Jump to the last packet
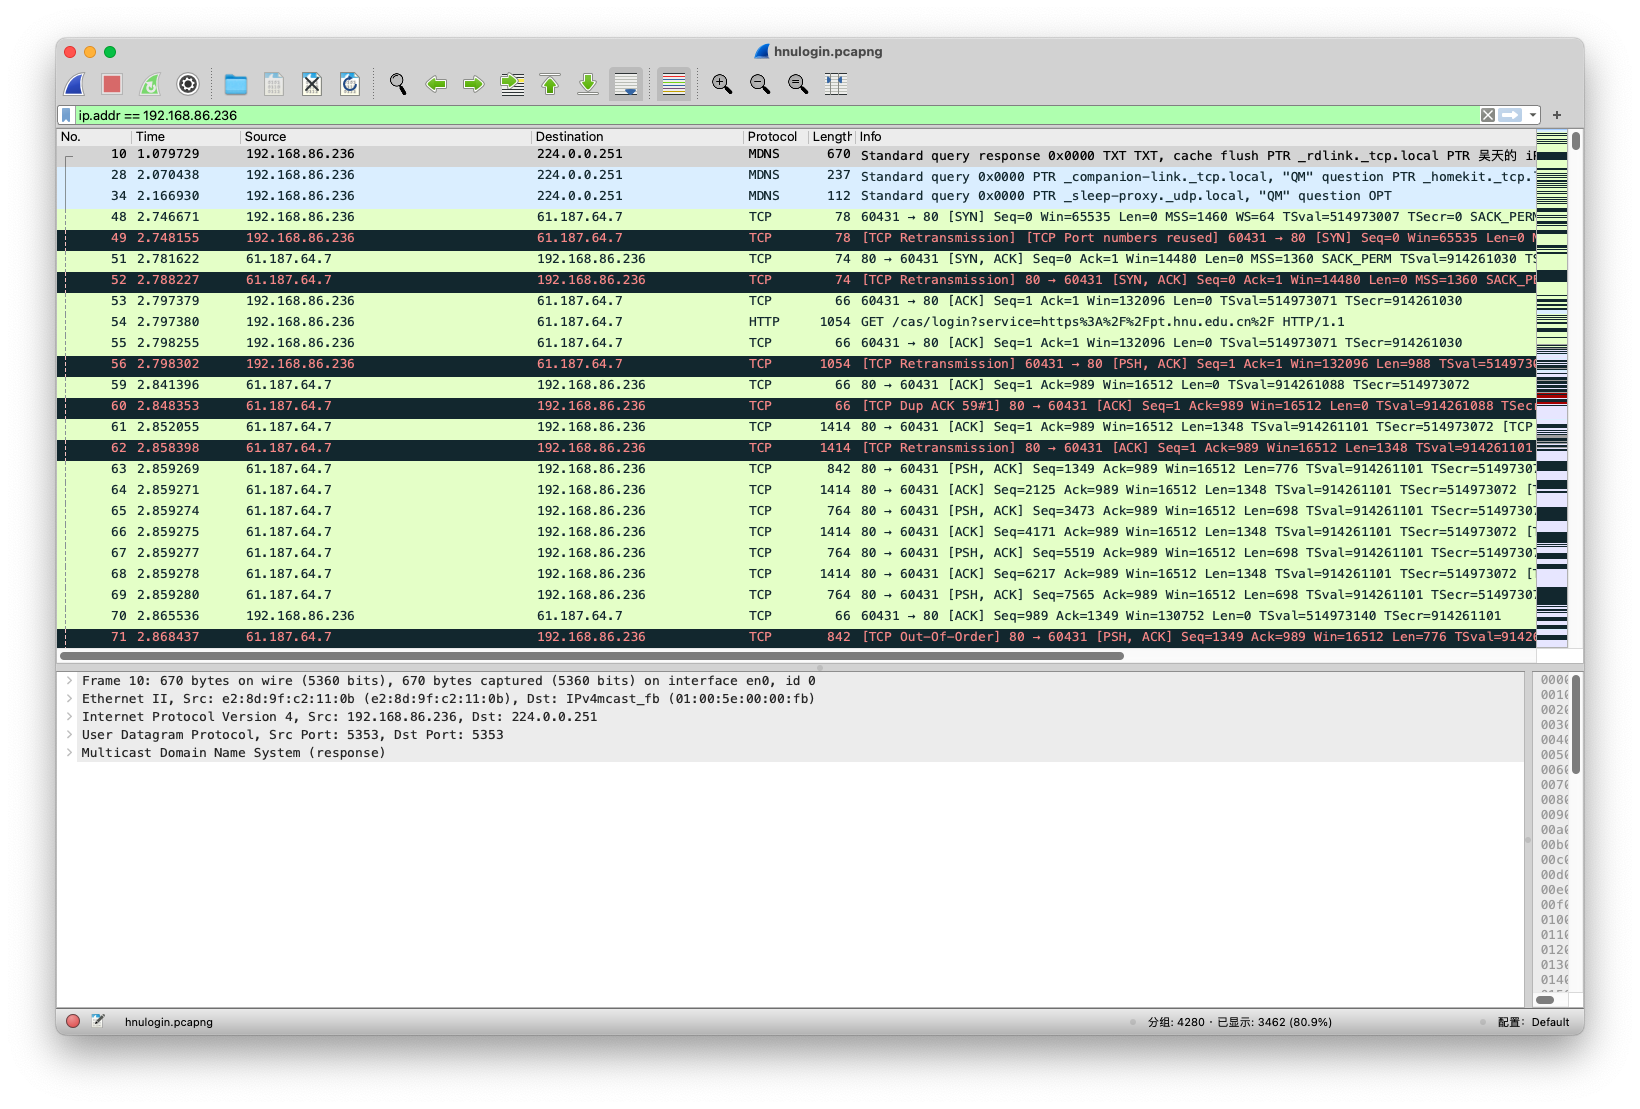The image size is (1640, 1109). tap(588, 84)
